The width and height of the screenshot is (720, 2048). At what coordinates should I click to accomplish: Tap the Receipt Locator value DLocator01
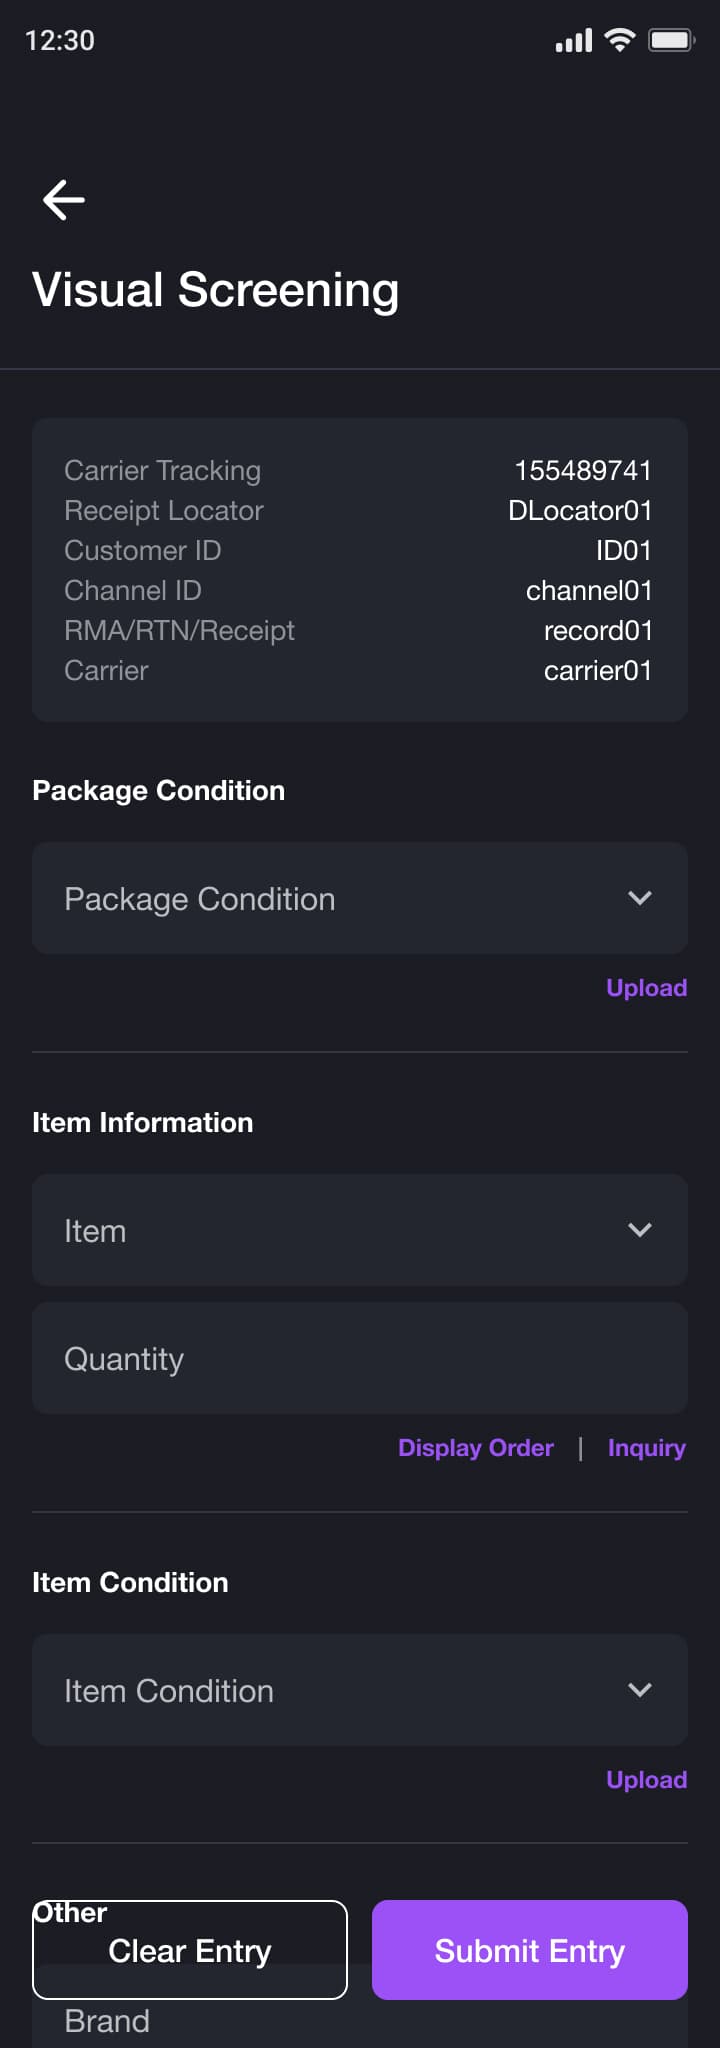pos(580,510)
